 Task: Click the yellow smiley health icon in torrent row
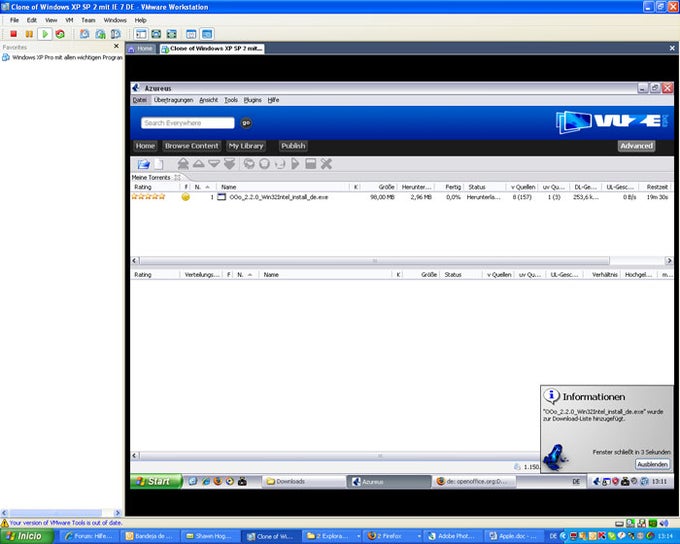(186, 197)
